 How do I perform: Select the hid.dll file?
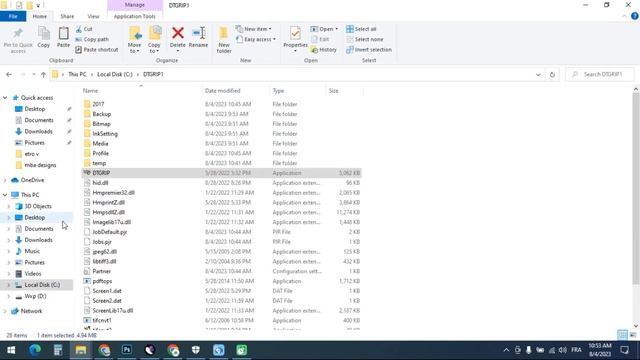click(x=100, y=182)
